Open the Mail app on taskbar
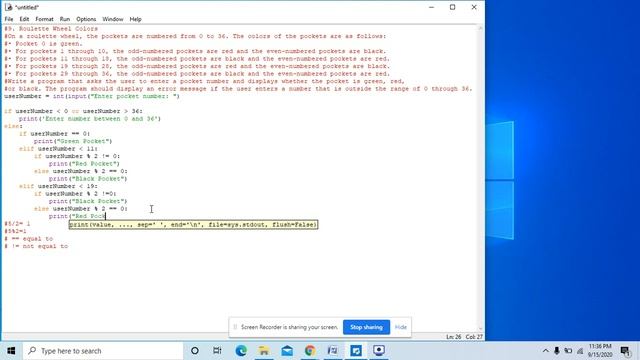This screenshot has height=360, width=640. click(x=287, y=351)
